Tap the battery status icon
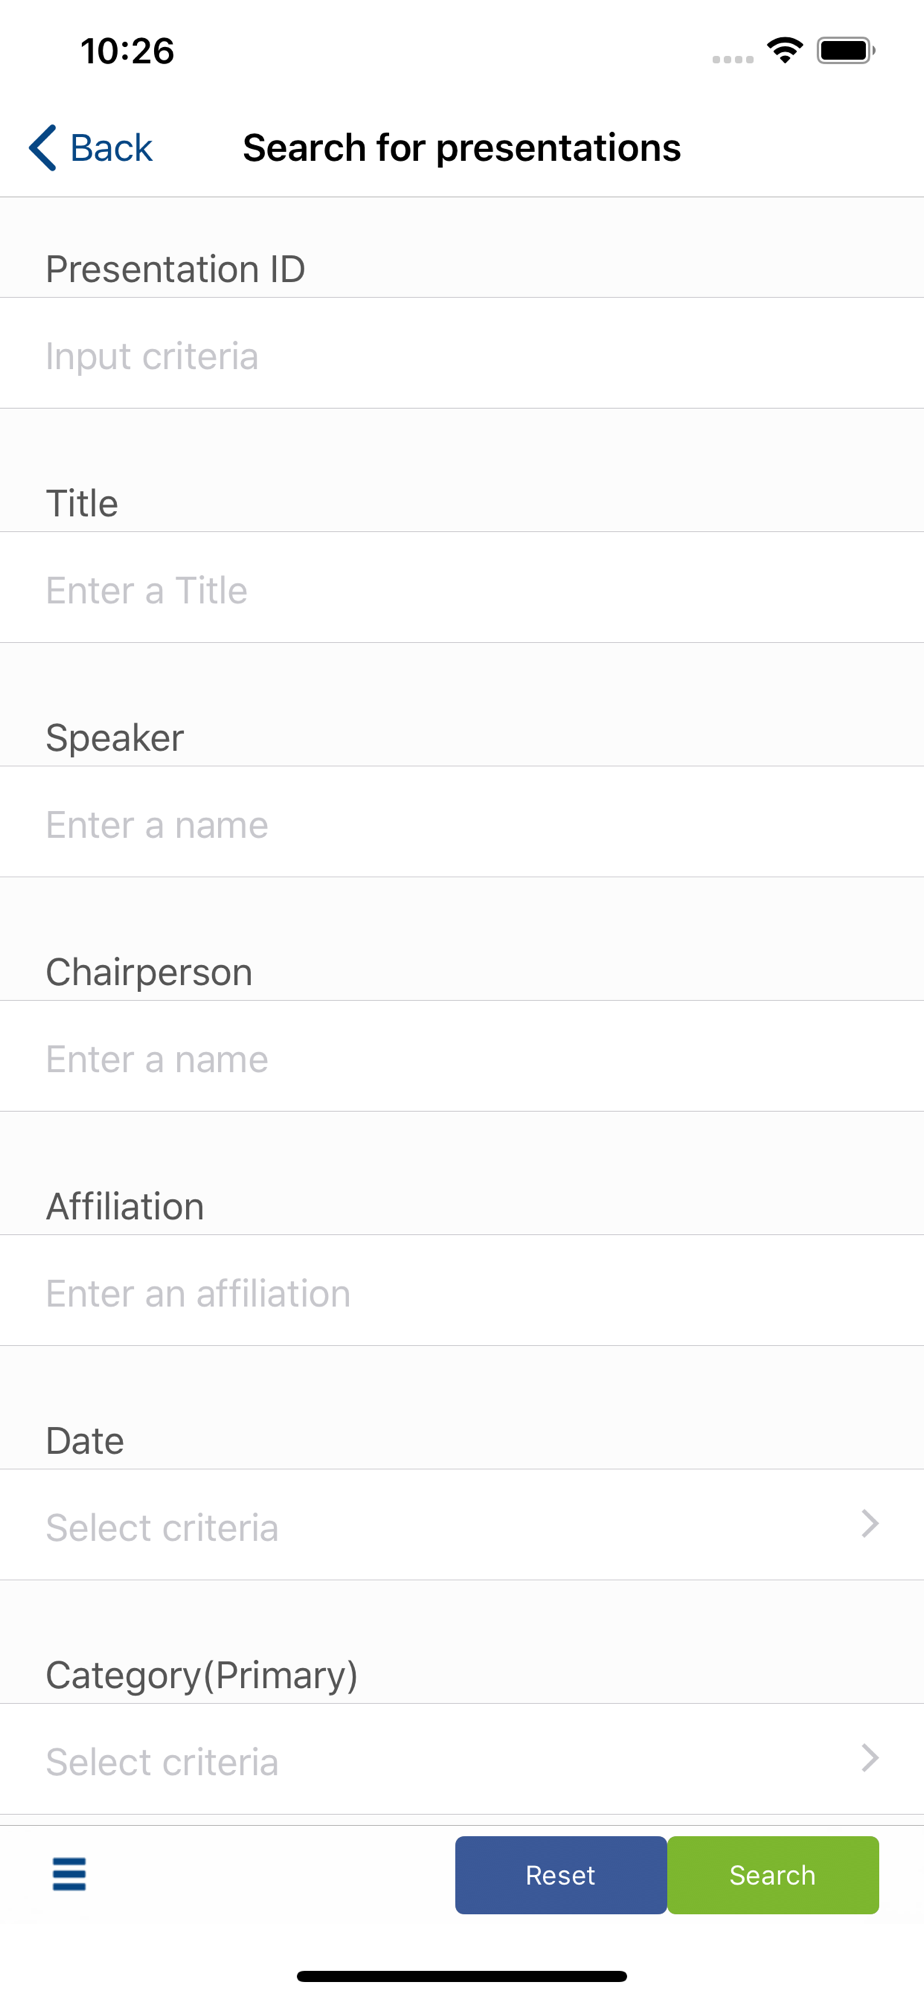 point(846,50)
